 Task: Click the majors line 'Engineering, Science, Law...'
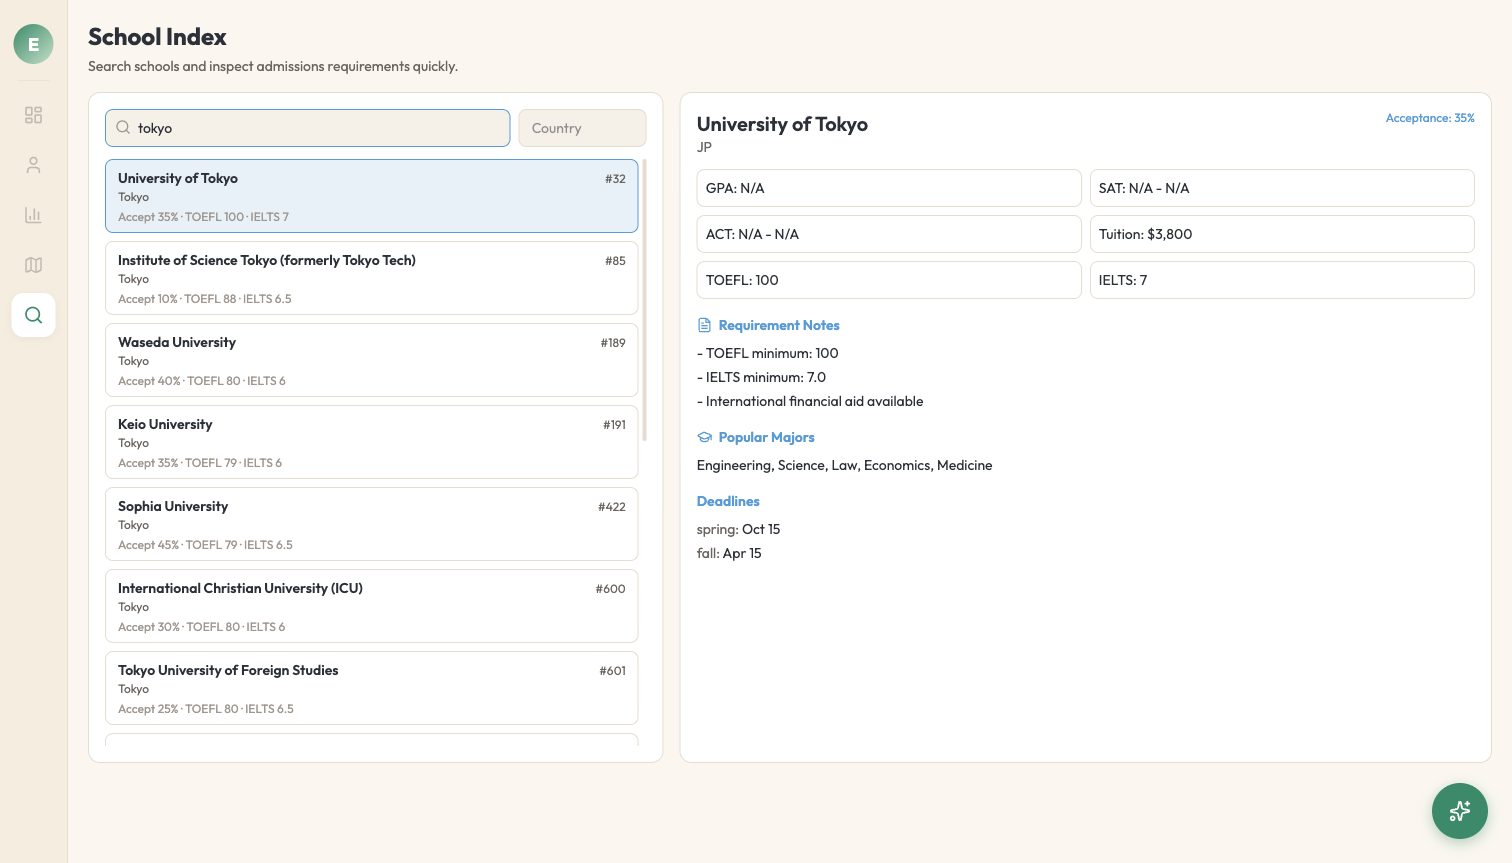[845, 465]
